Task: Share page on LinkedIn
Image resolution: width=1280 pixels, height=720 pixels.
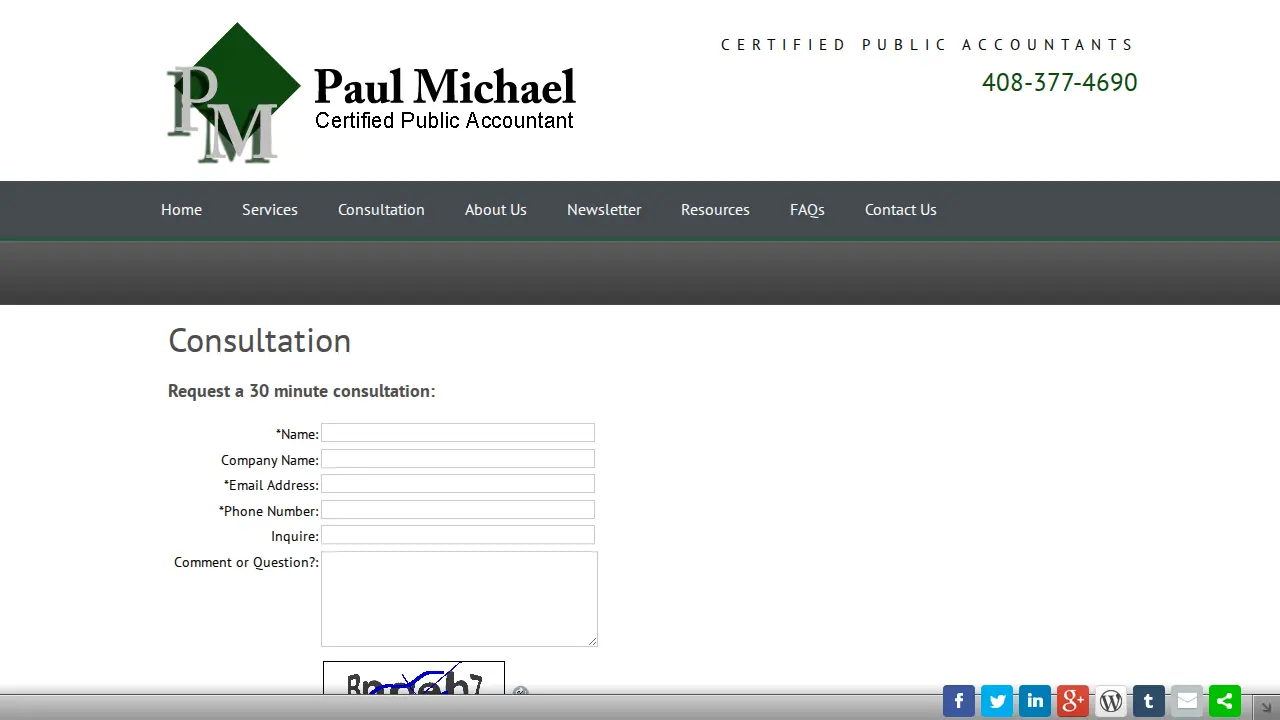Action: 1035,701
